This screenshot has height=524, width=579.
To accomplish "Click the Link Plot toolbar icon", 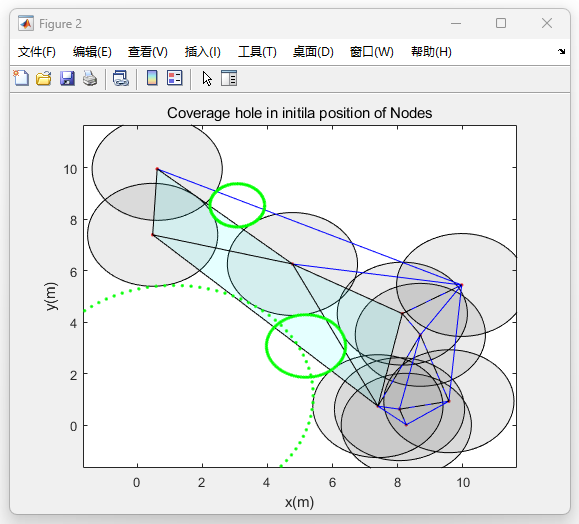I will [121, 78].
